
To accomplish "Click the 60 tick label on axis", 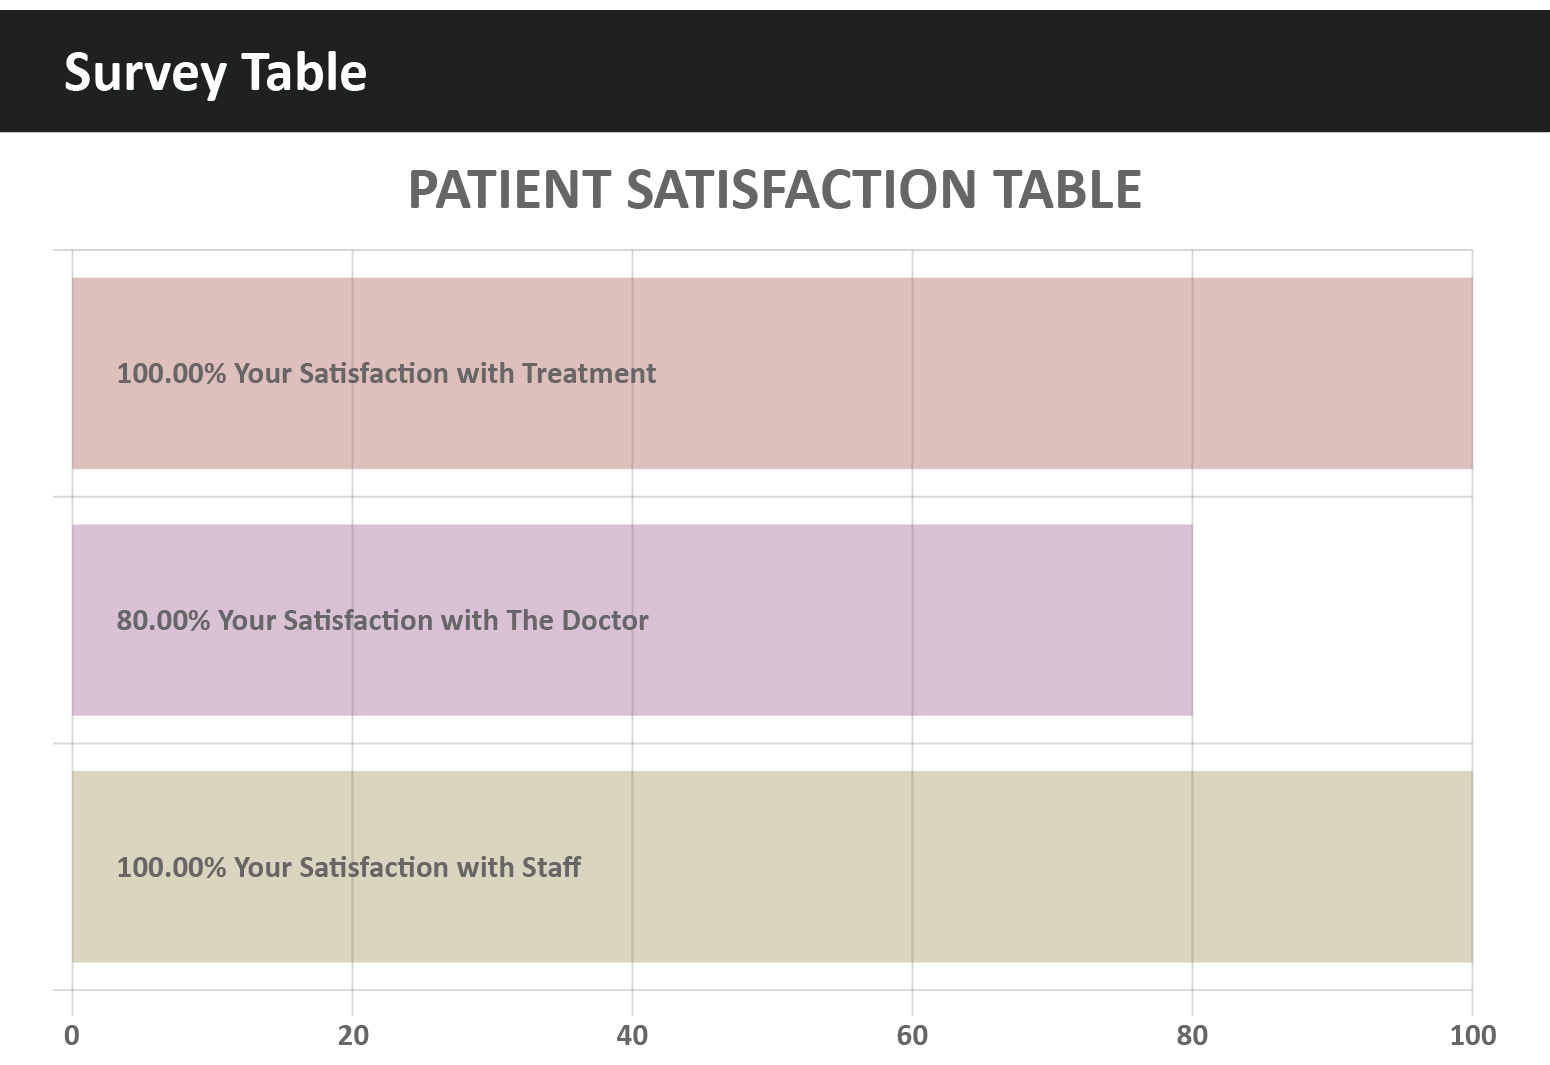I will (x=912, y=1035).
